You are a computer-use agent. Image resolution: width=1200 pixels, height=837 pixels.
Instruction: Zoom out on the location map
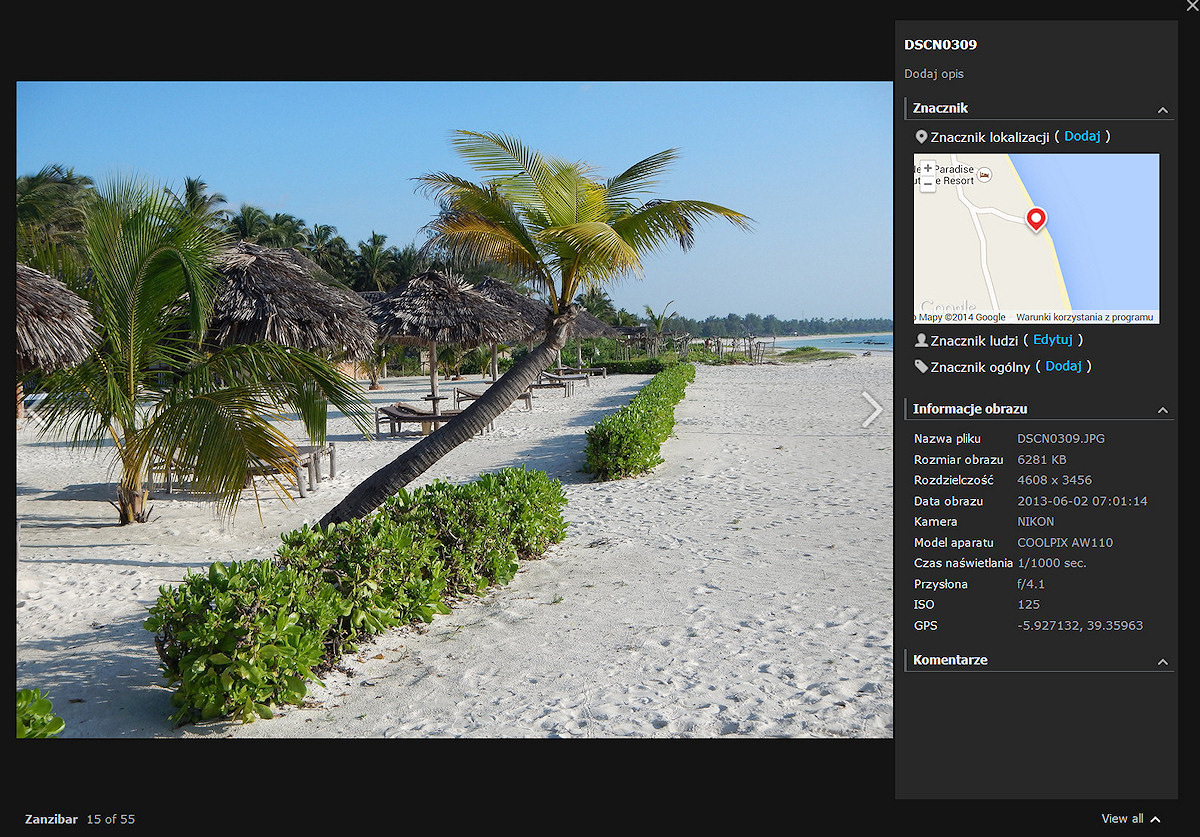(x=928, y=184)
